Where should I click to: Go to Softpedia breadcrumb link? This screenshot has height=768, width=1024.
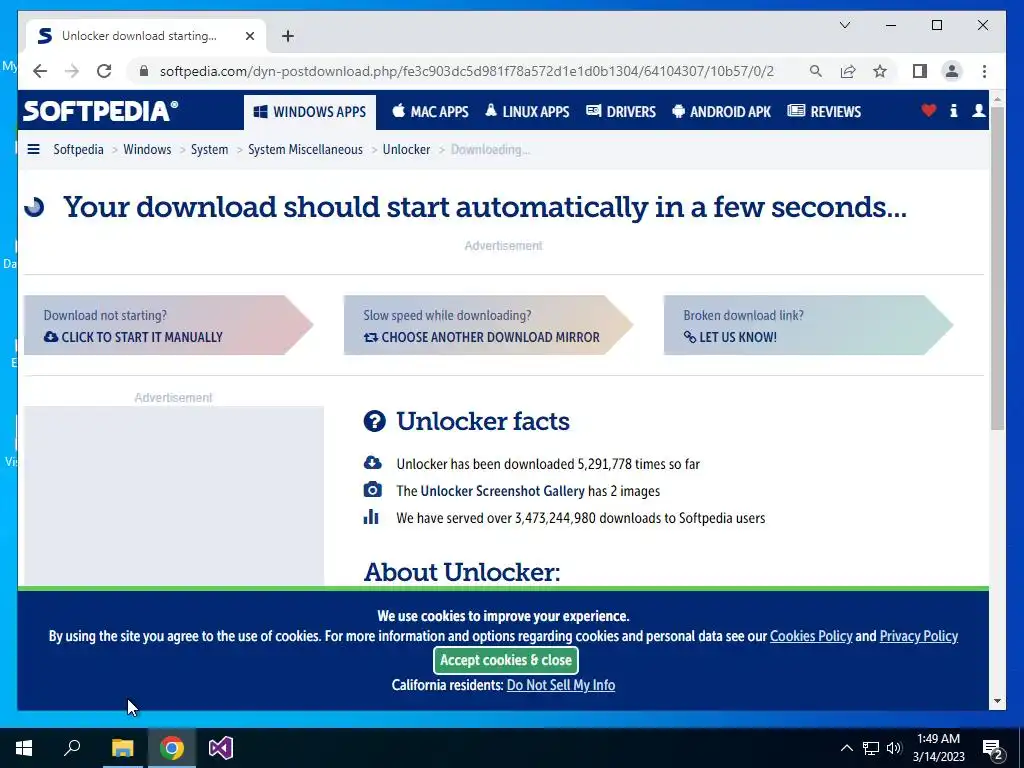[78, 150]
